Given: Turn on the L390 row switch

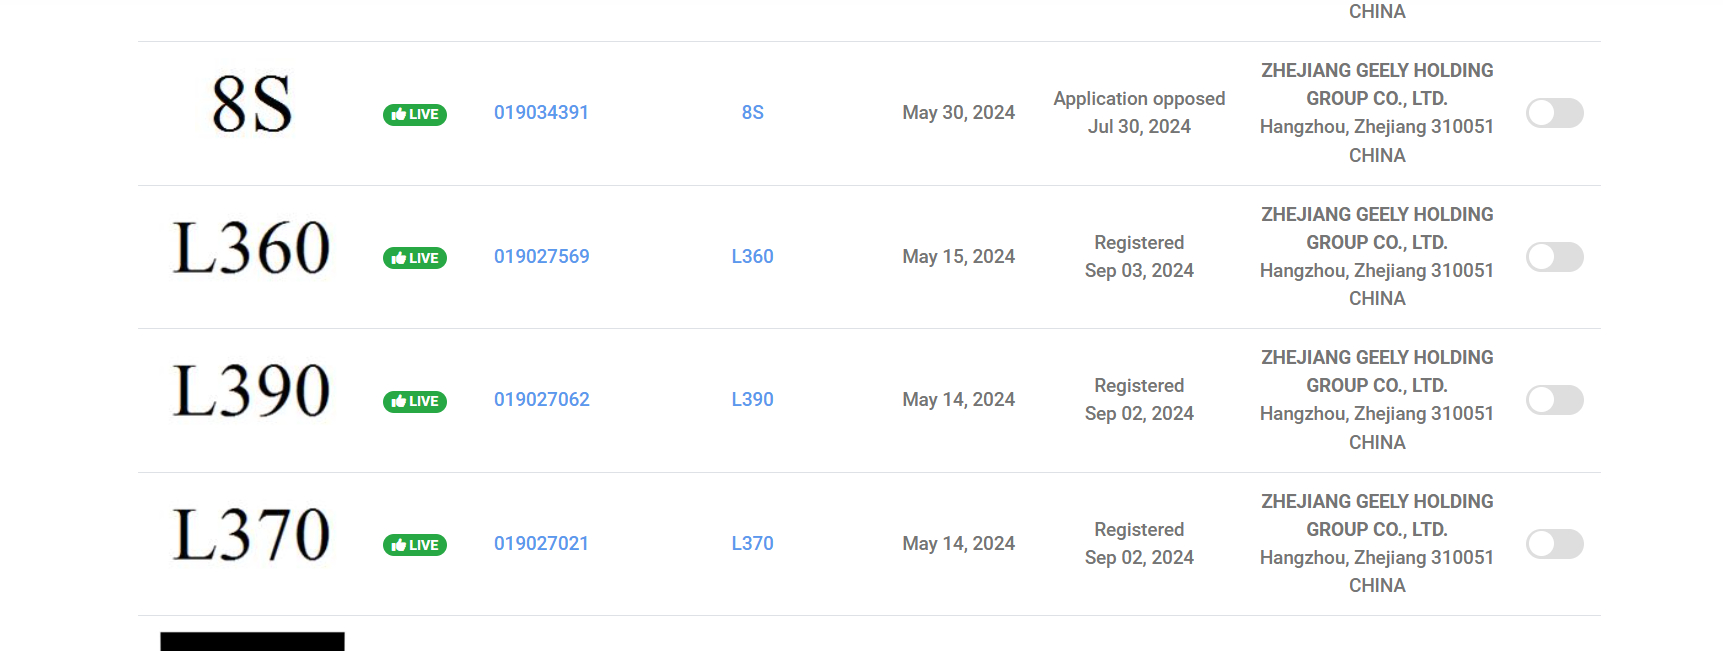Looking at the screenshot, I should pos(1554,400).
